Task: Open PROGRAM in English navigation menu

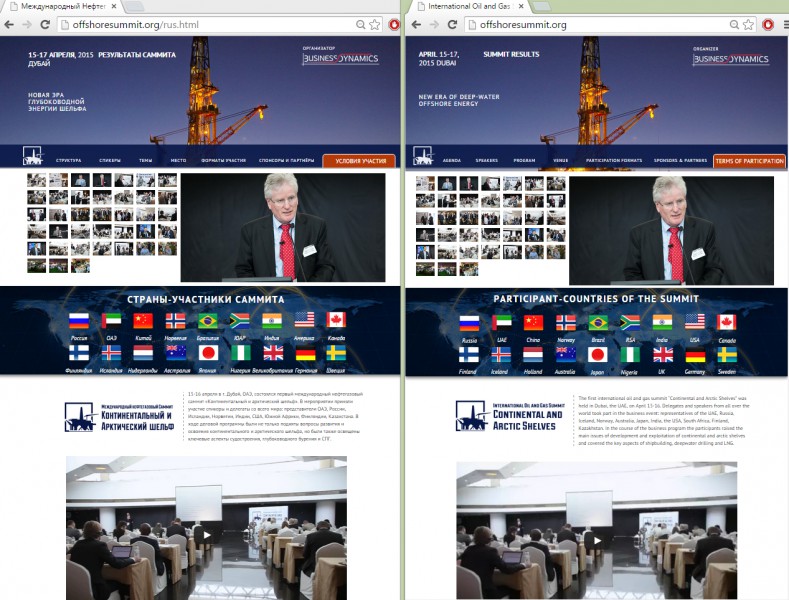Action: coord(524,161)
